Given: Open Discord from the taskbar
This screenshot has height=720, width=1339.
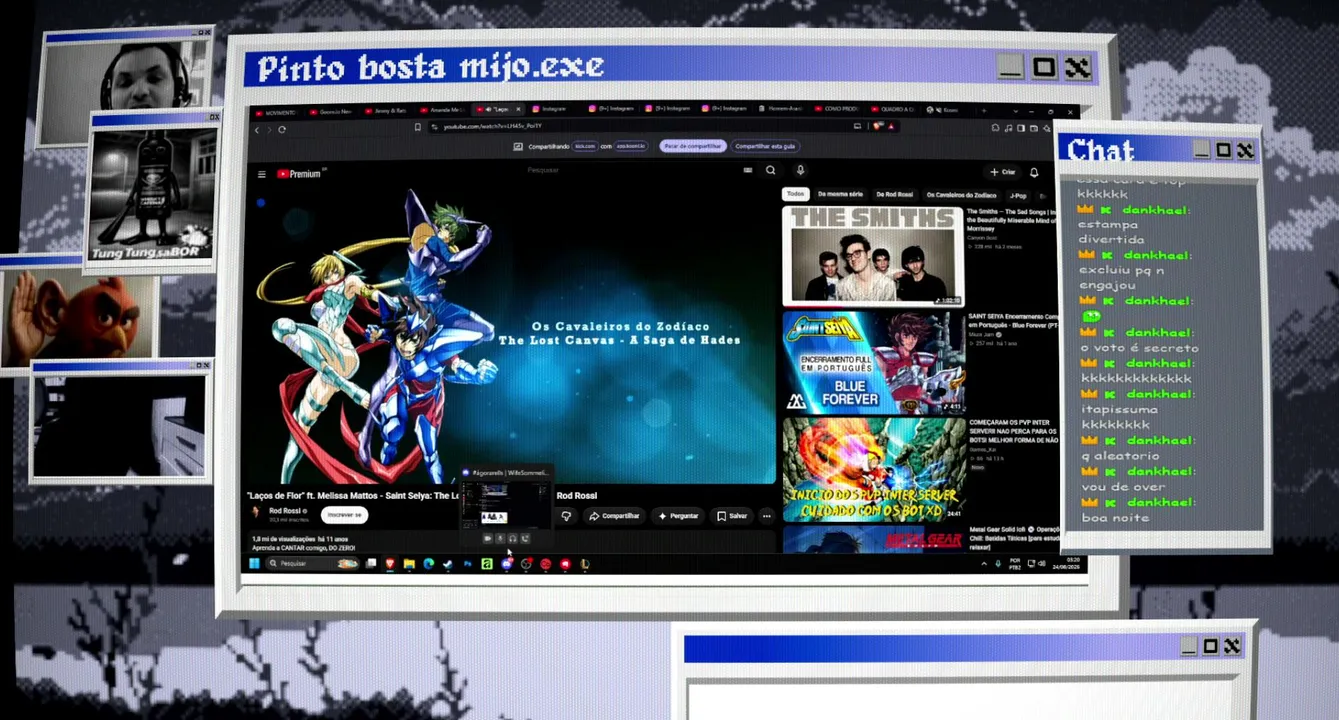Looking at the screenshot, I should coord(506,564).
